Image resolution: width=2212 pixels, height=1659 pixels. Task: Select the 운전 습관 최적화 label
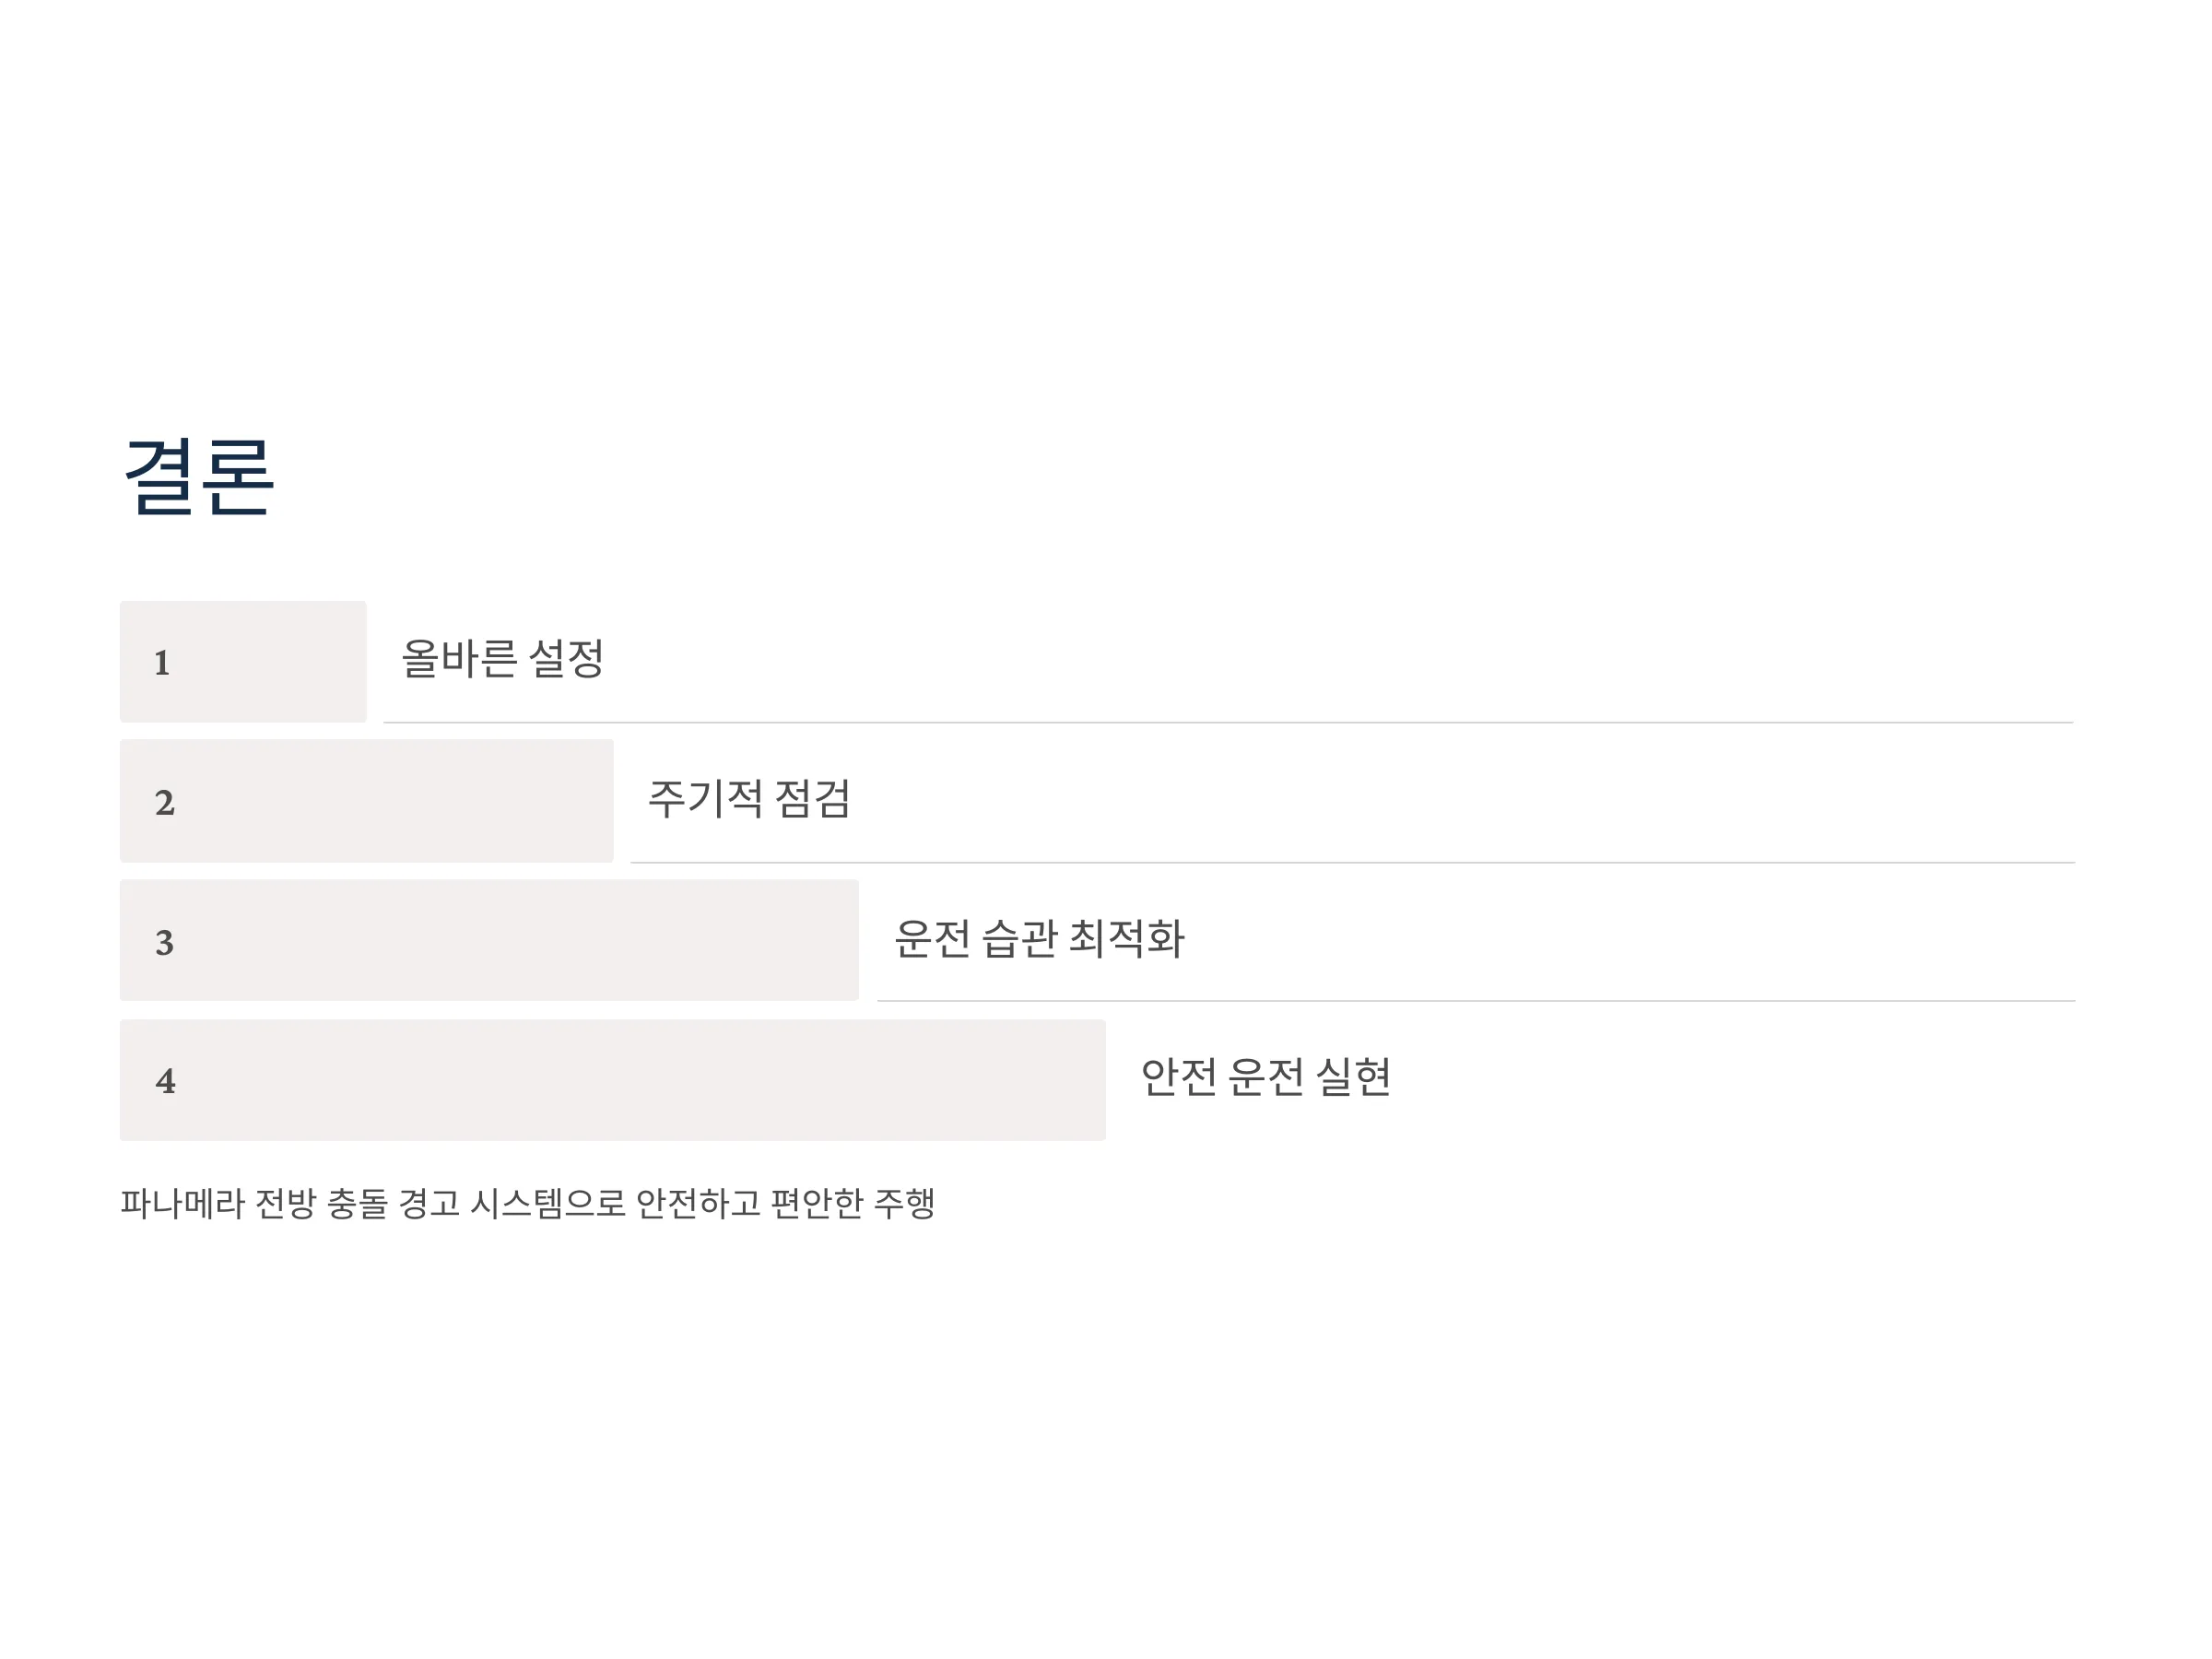coord(1039,939)
